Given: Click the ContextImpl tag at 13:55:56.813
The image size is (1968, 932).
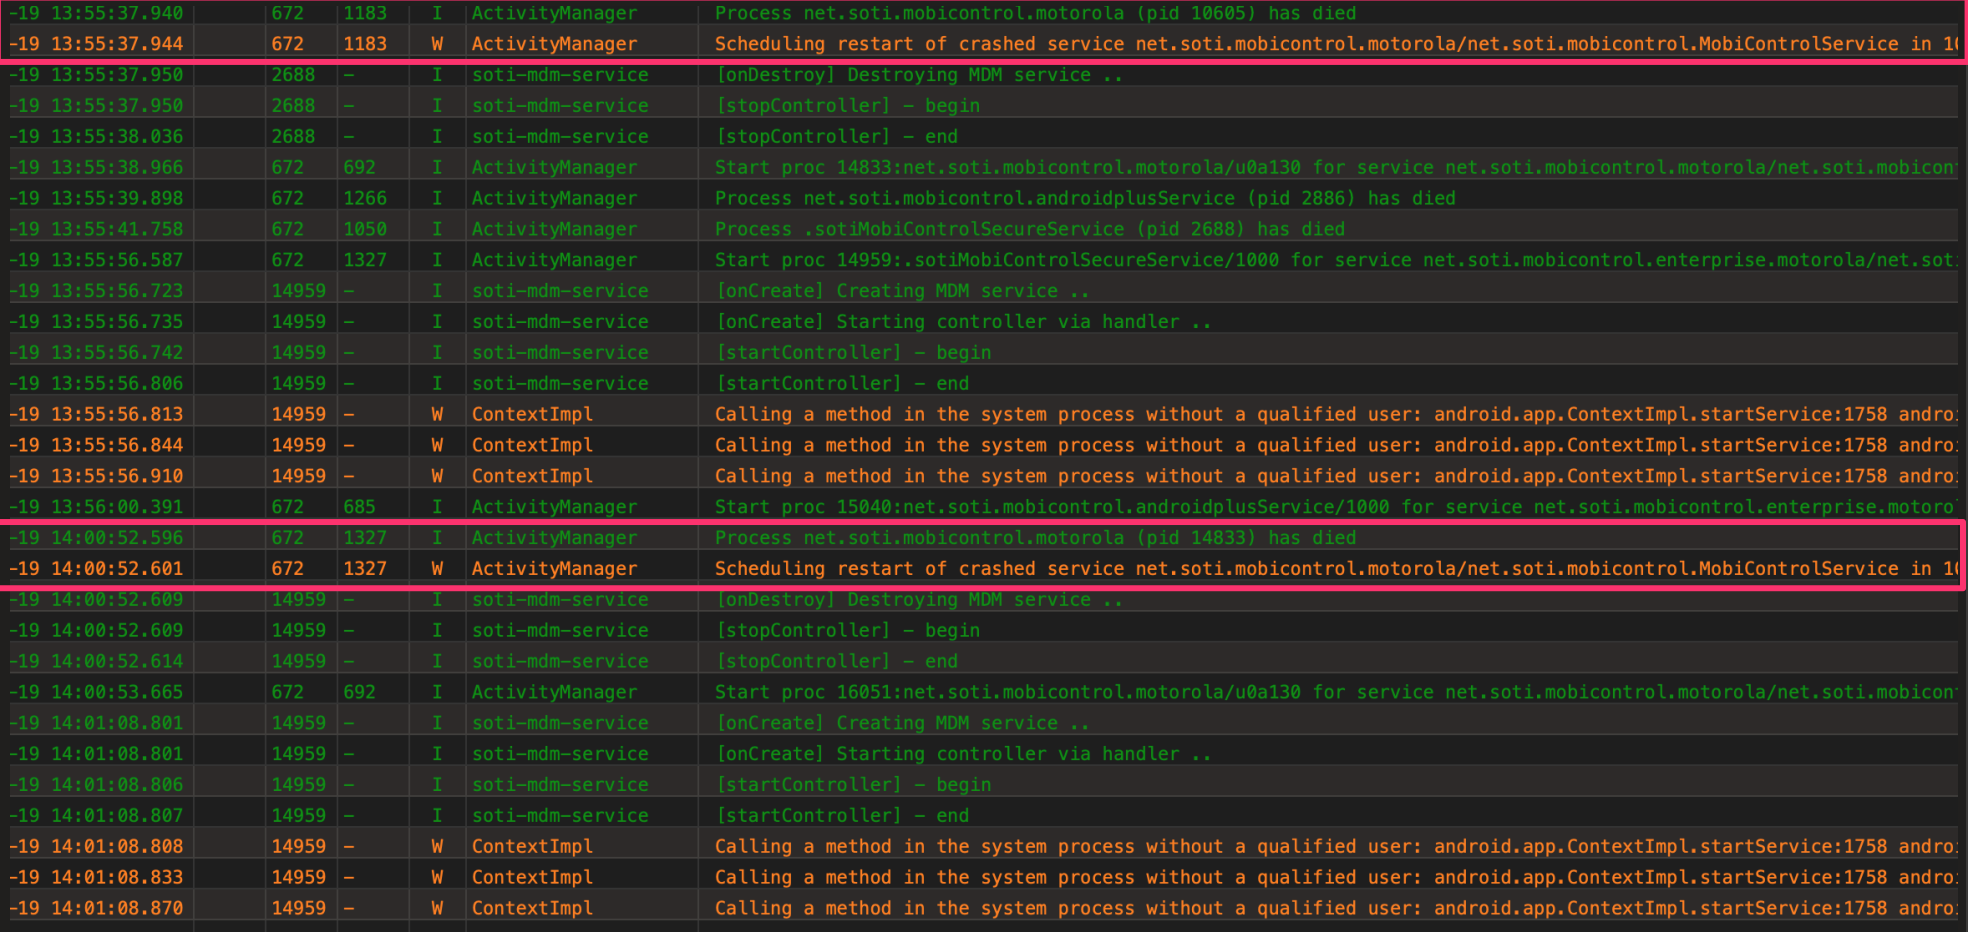Looking at the screenshot, I should pyautogui.click(x=532, y=414).
